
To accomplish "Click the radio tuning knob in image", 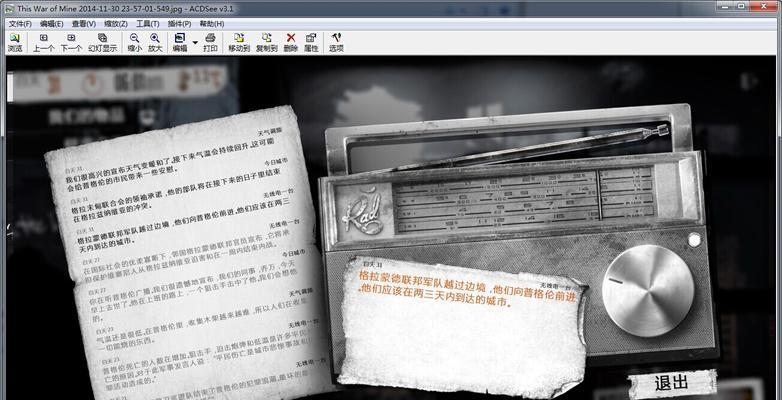I will 648,290.
